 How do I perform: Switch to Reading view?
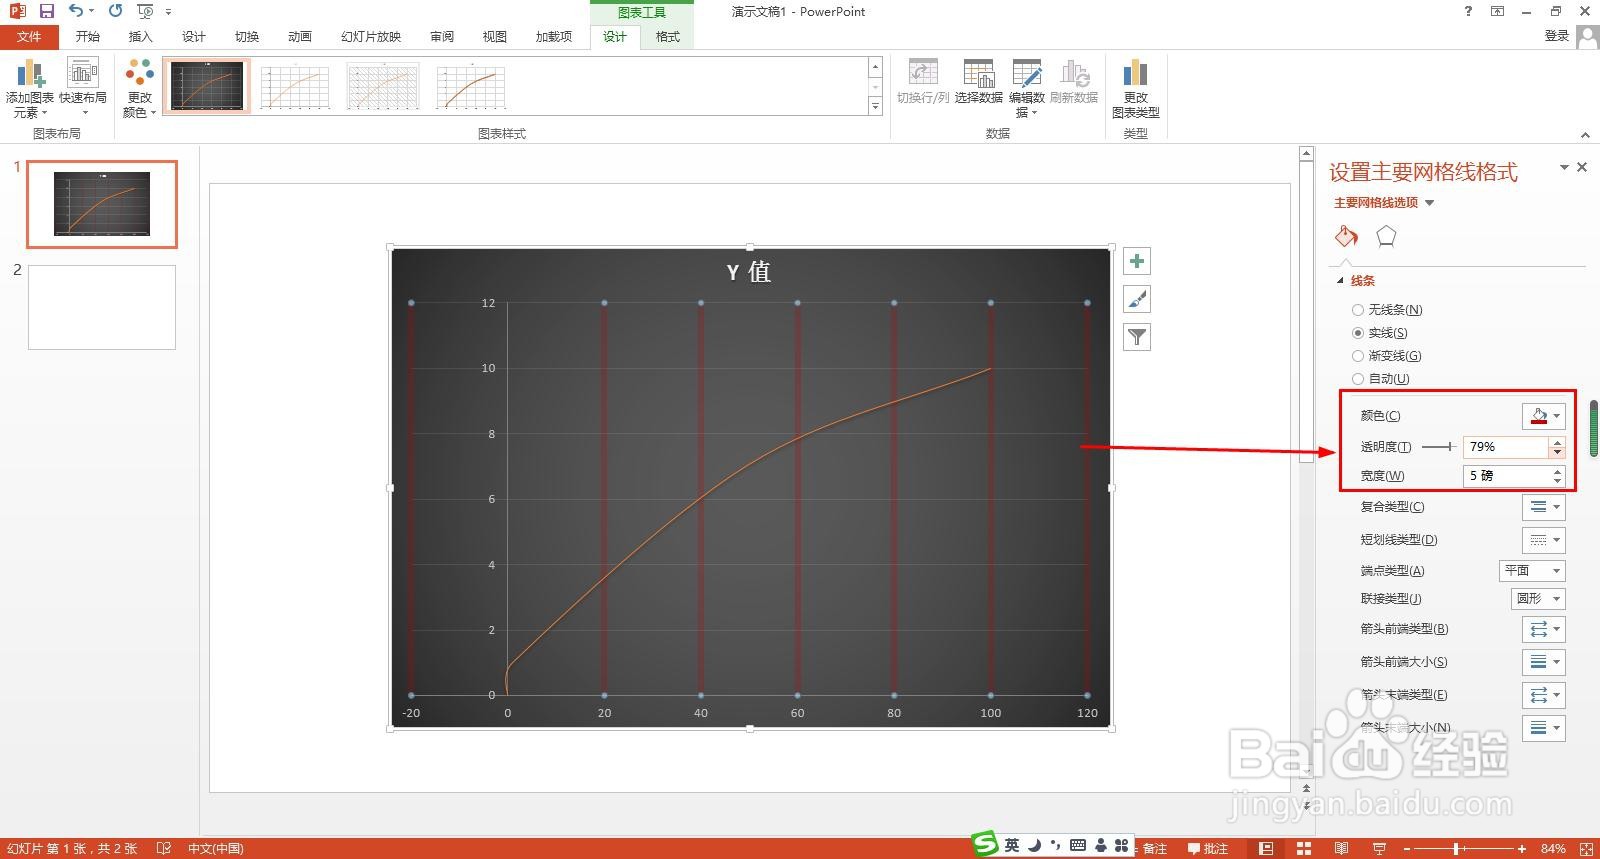pos(1341,848)
